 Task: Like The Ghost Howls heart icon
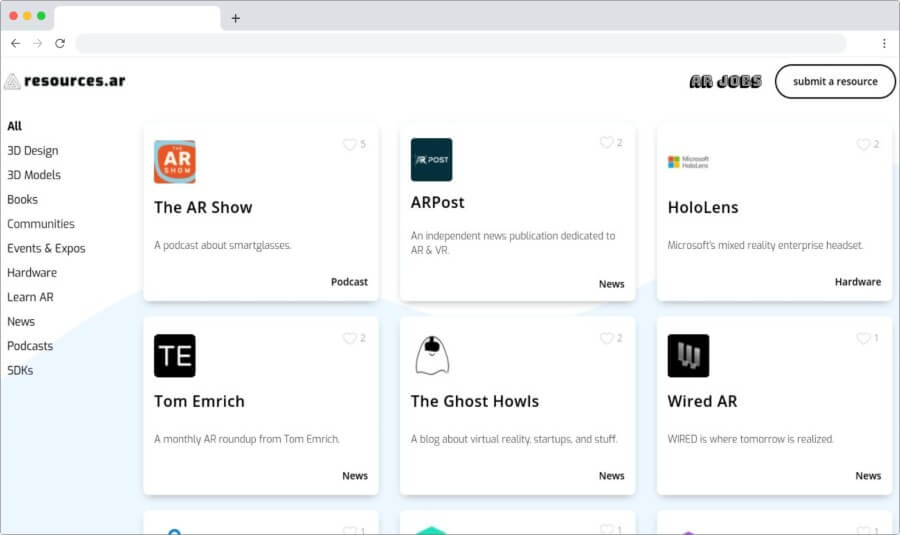[606, 338]
